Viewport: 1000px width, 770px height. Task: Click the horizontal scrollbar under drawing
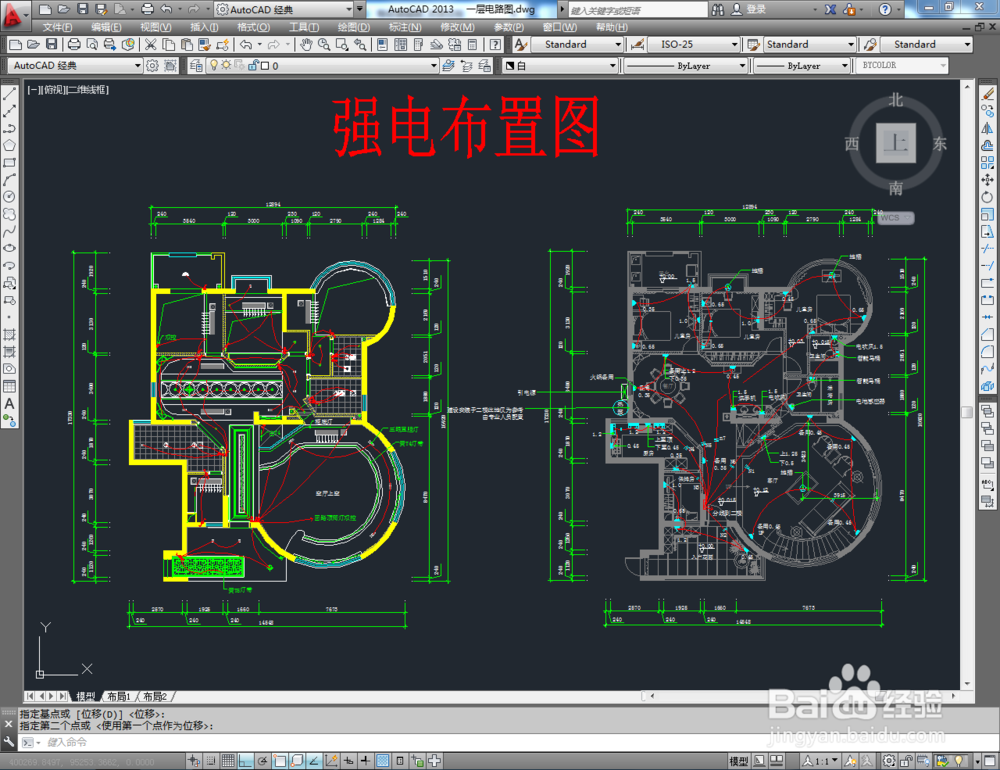tap(804, 696)
